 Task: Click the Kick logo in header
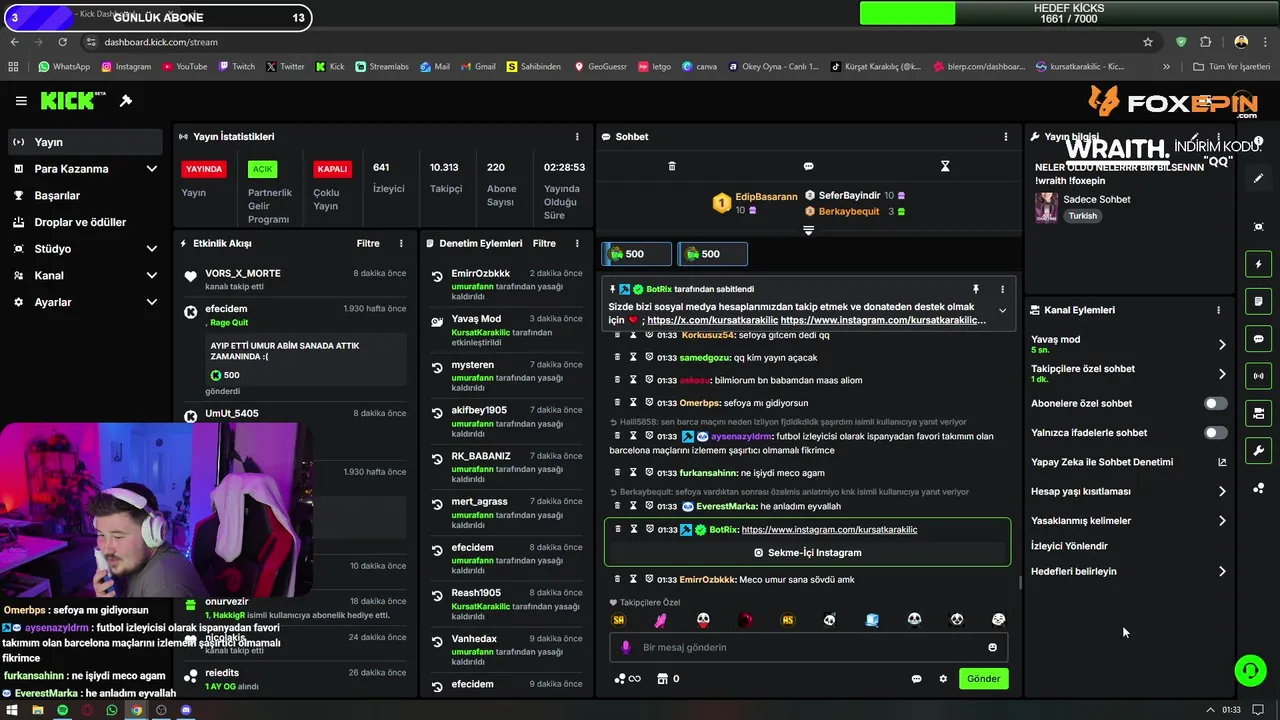[x=72, y=101]
